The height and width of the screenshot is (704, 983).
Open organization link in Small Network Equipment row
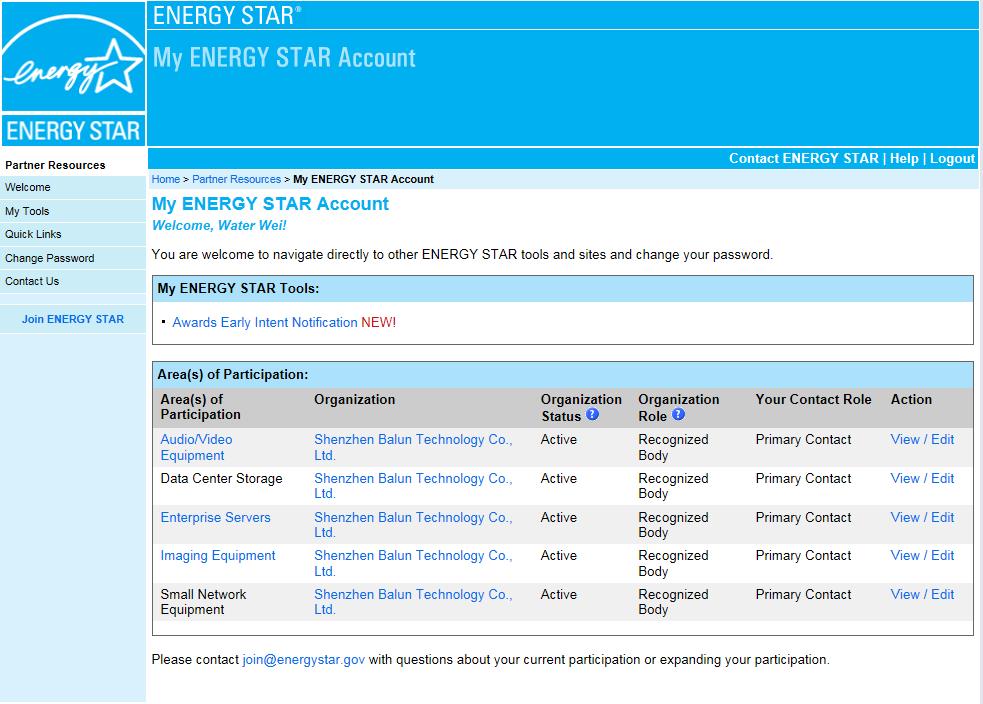pos(413,602)
